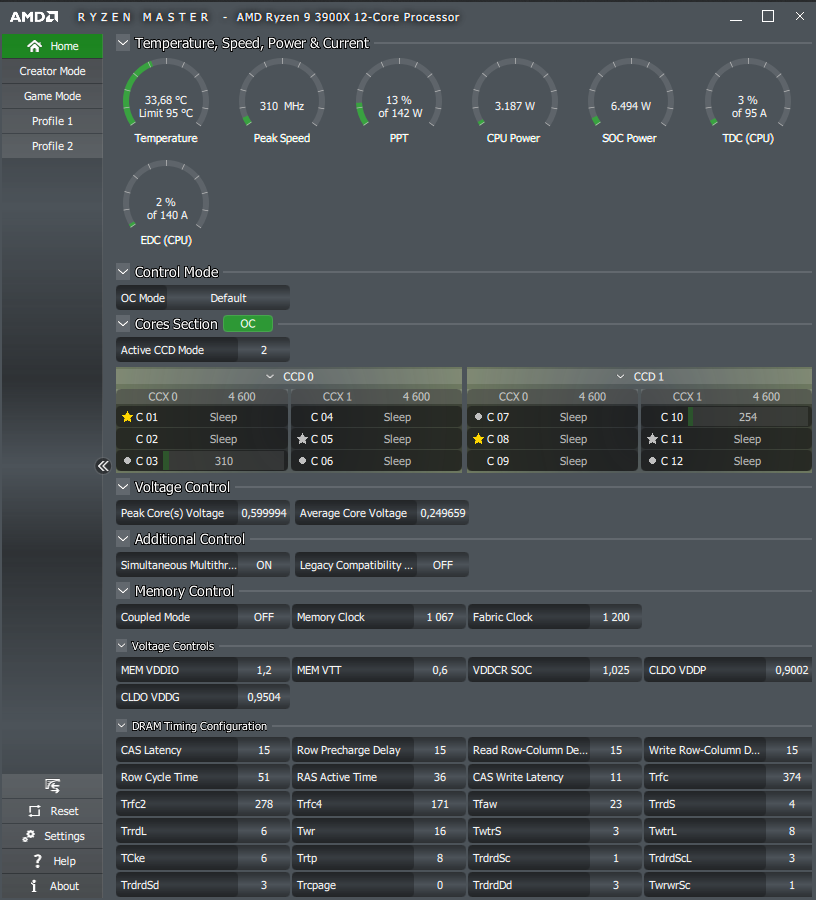Click the dot marker on core C 06
Image resolution: width=816 pixels, height=900 pixels.
302,460
